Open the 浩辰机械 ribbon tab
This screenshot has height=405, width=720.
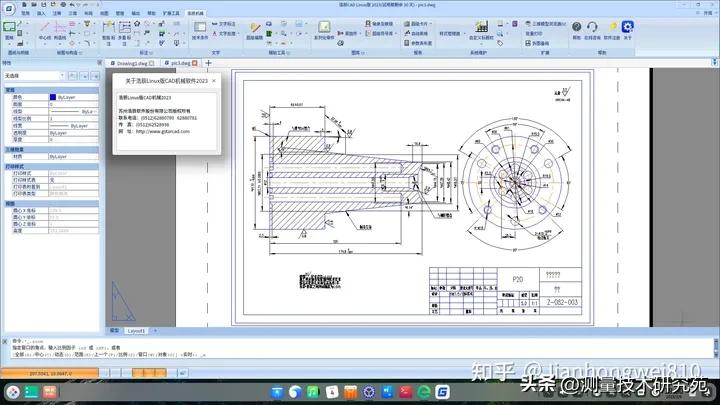click(197, 14)
